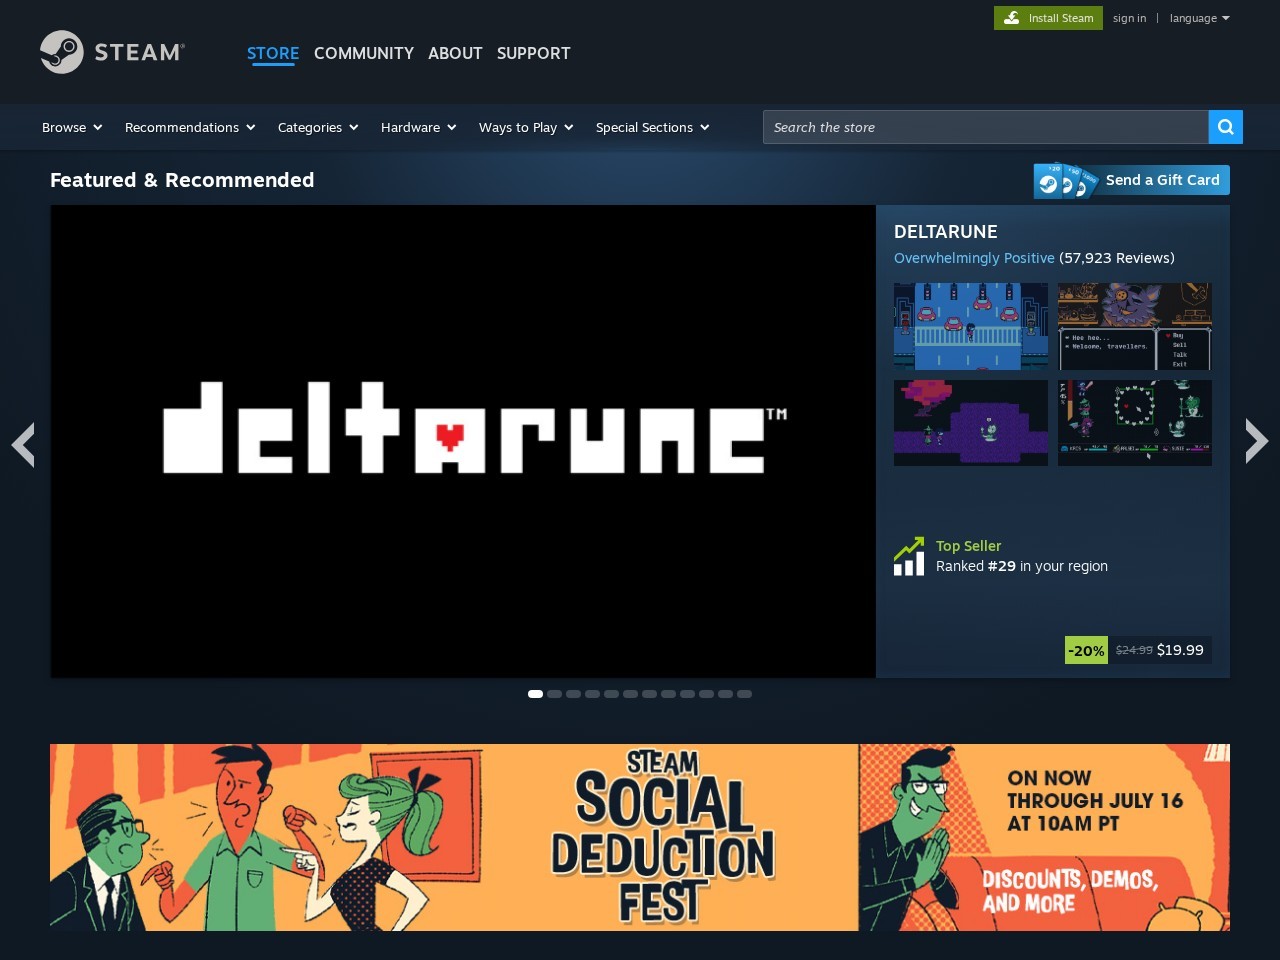Open the deltarune main capsule image
Viewport: 1280px width, 960px height.
(x=463, y=441)
